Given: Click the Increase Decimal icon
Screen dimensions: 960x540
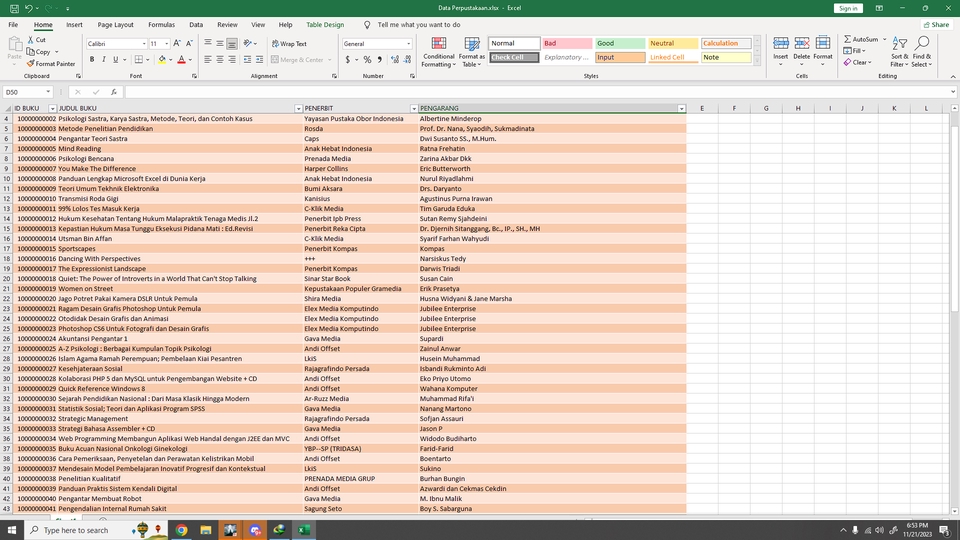Looking at the screenshot, I should (395, 60).
